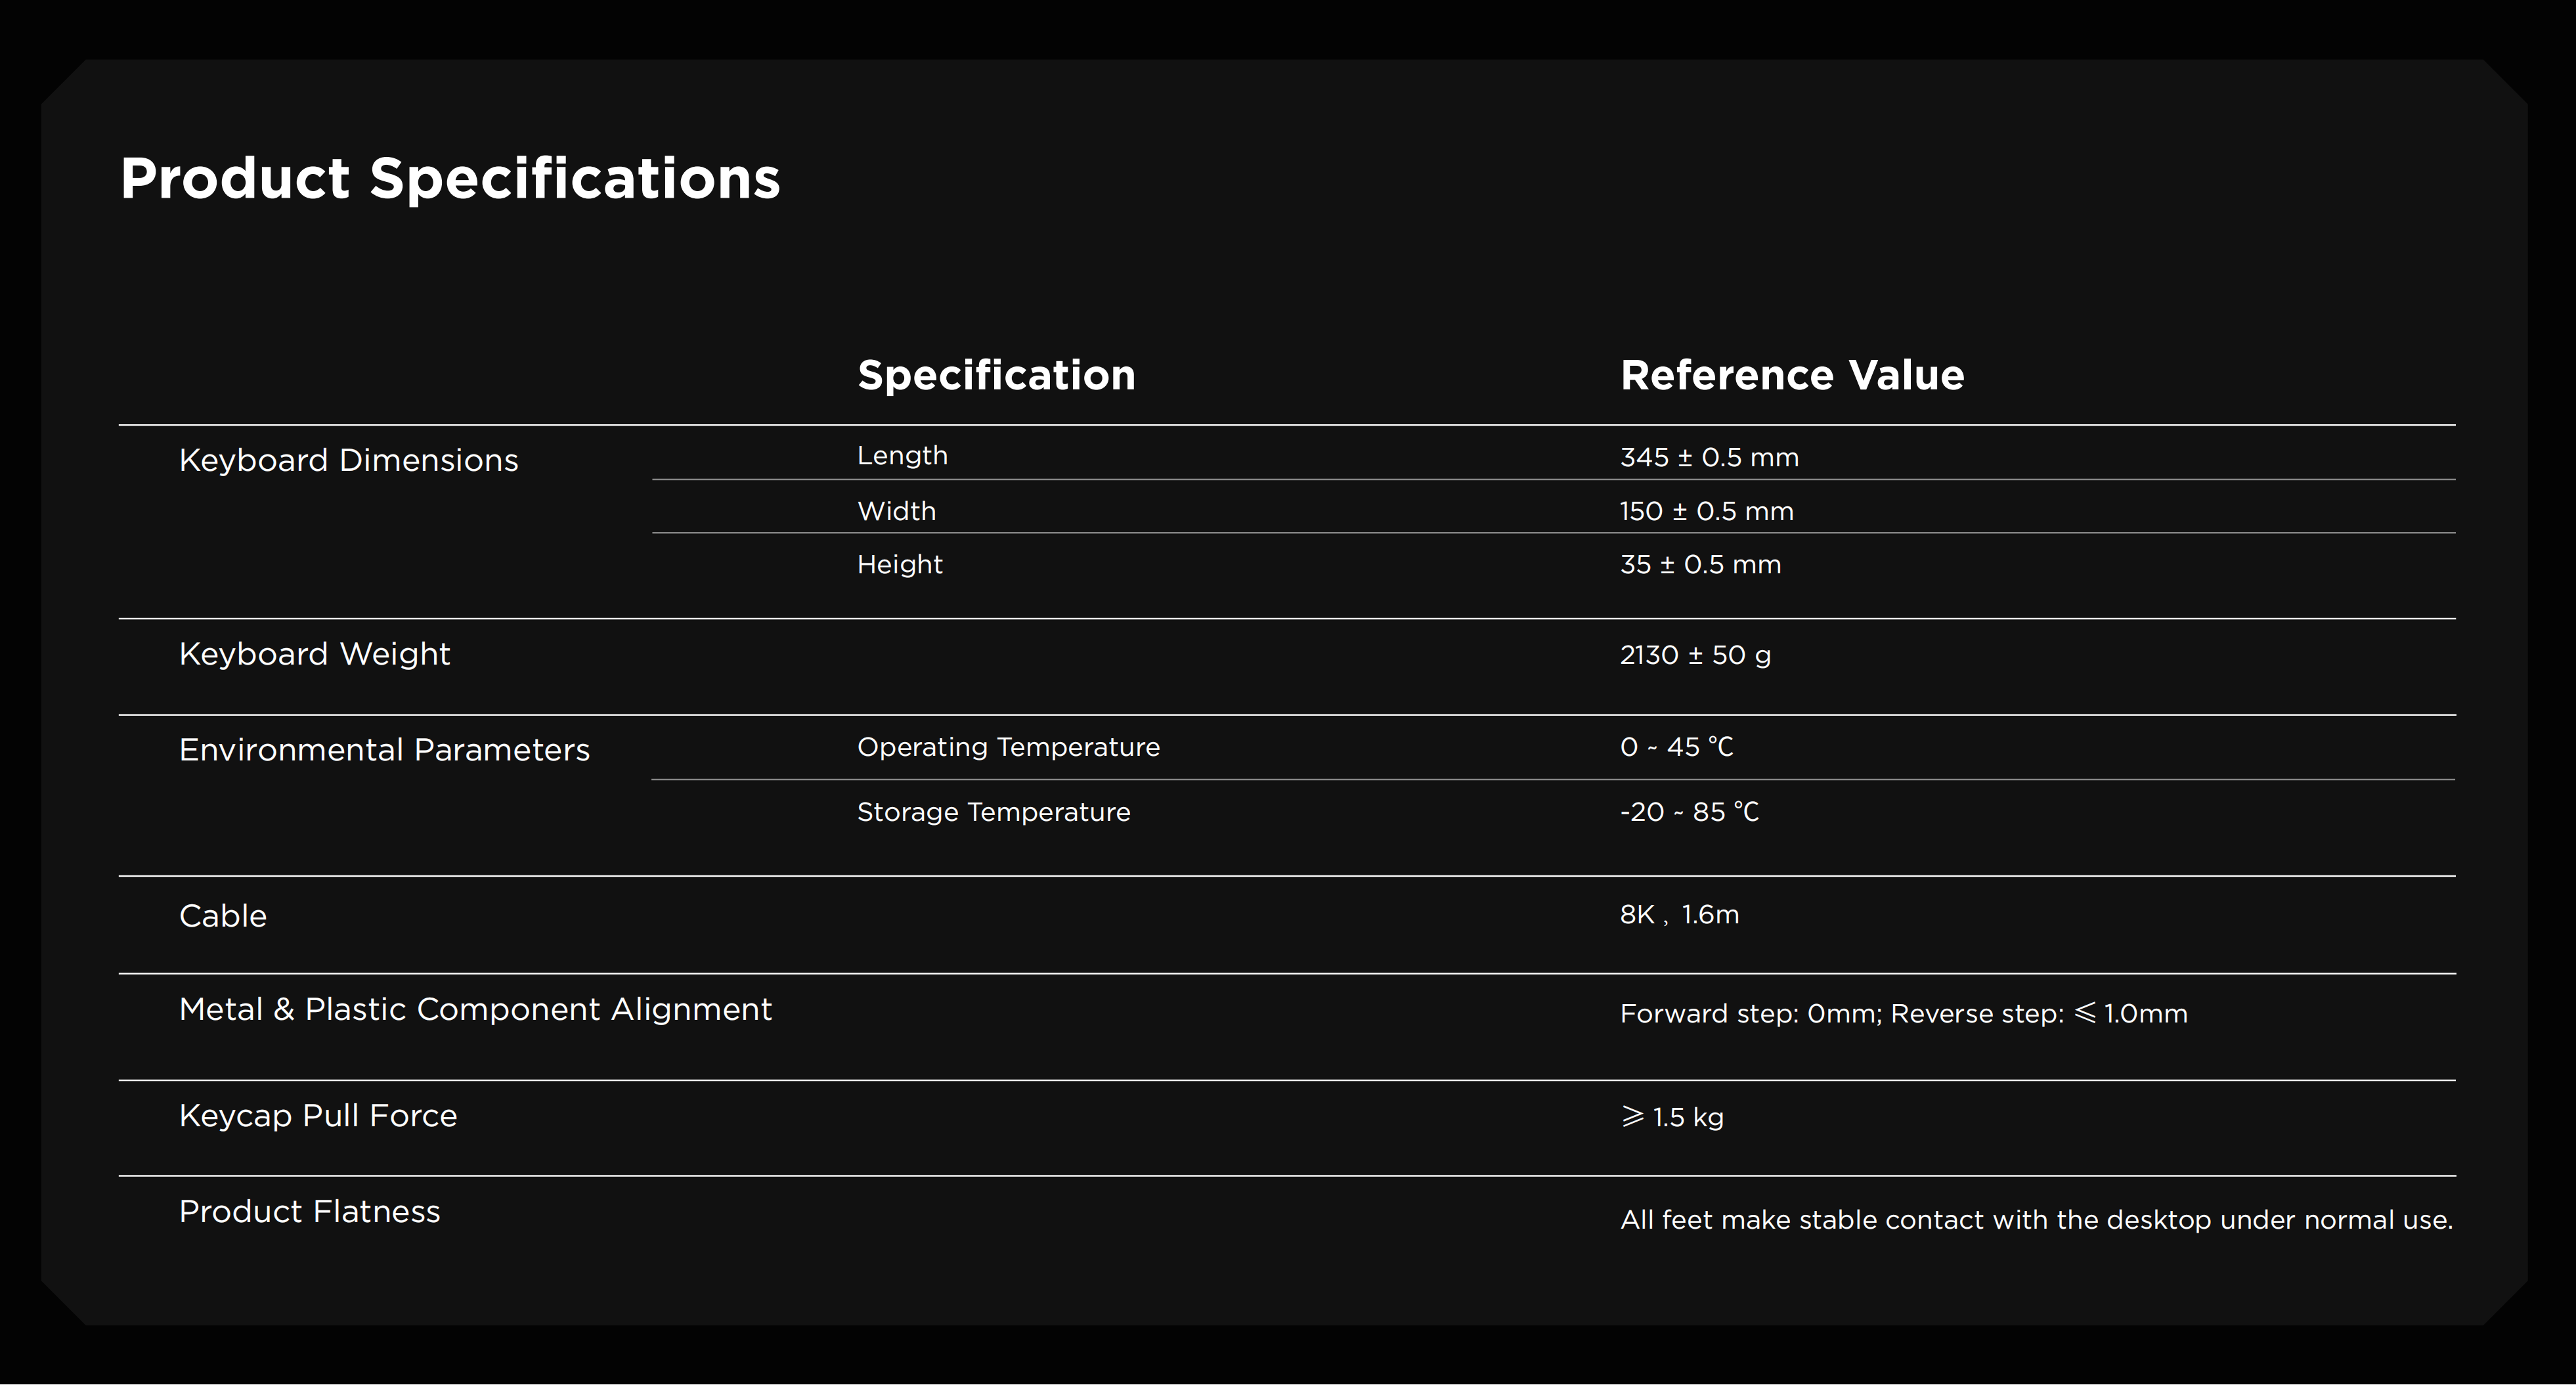The height and width of the screenshot is (1385, 2576).
Task: Click the Width specification label
Action: coord(896,511)
